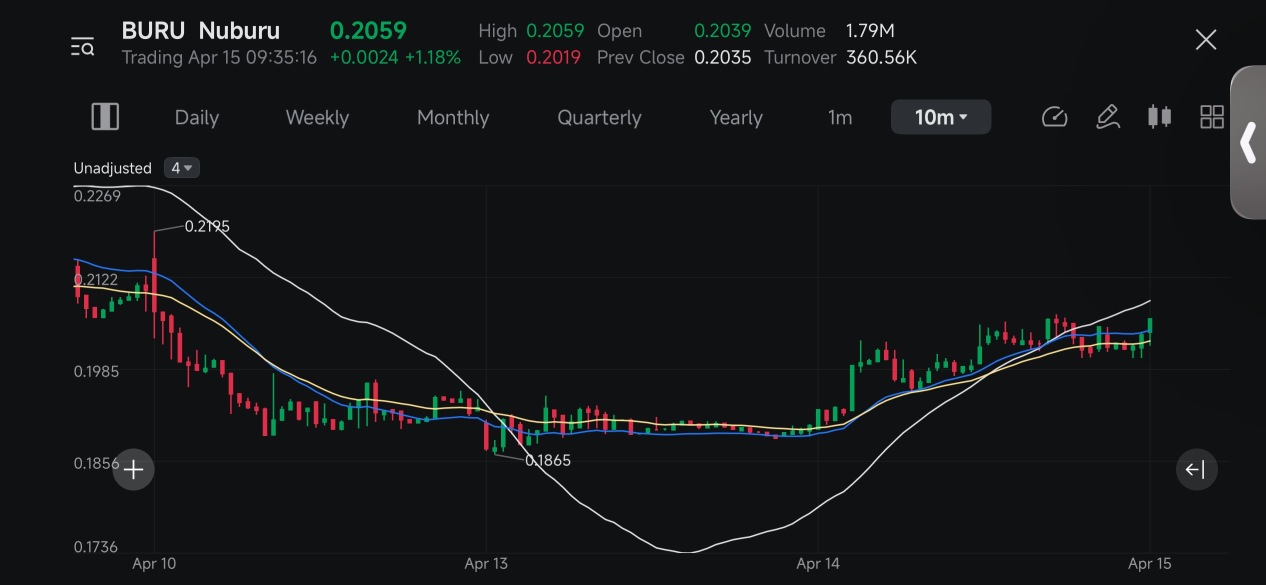
Task: Switch to 1m interval
Action: click(840, 118)
